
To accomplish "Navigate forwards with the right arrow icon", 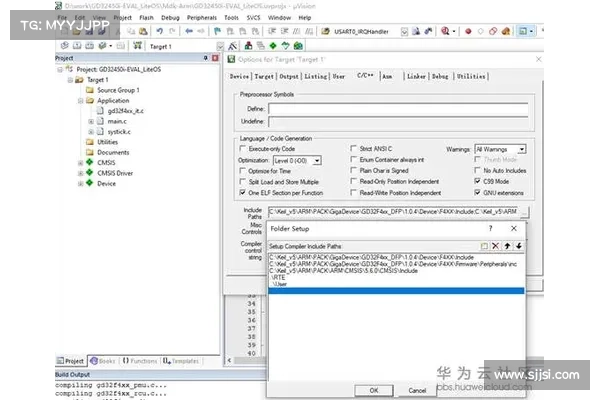I will (x=201, y=31).
